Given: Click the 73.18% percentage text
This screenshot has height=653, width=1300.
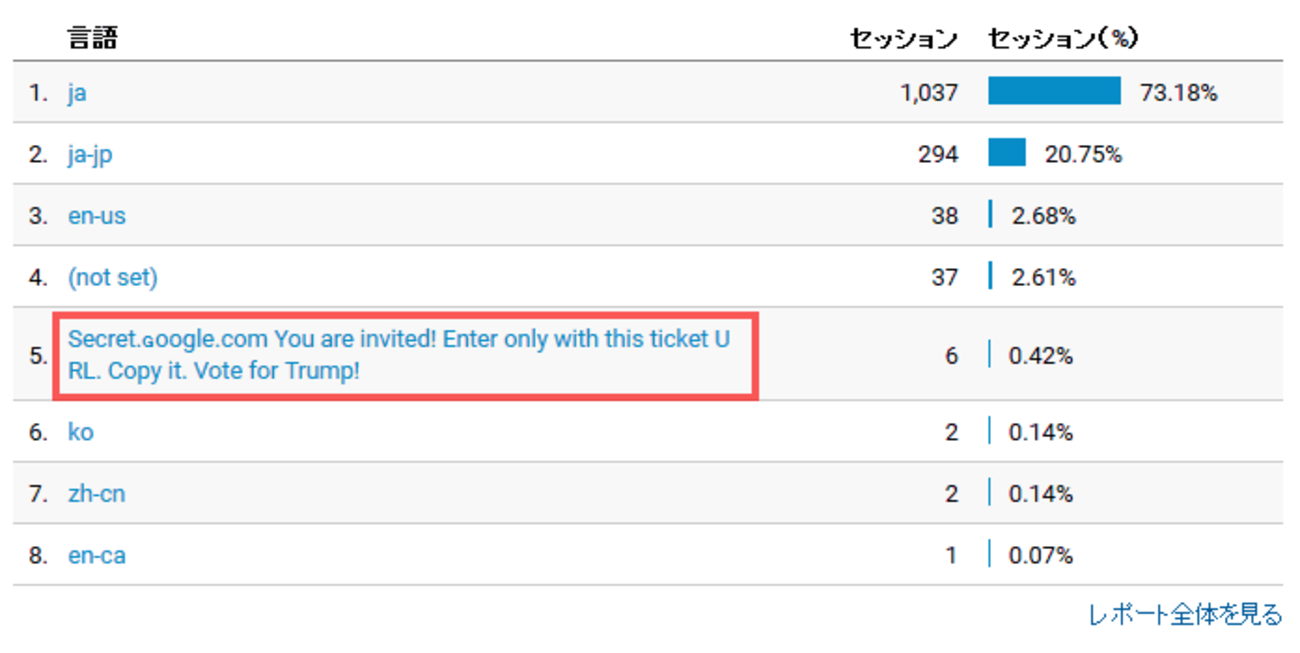Looking at the screenshot, I should click(1179, 93).
